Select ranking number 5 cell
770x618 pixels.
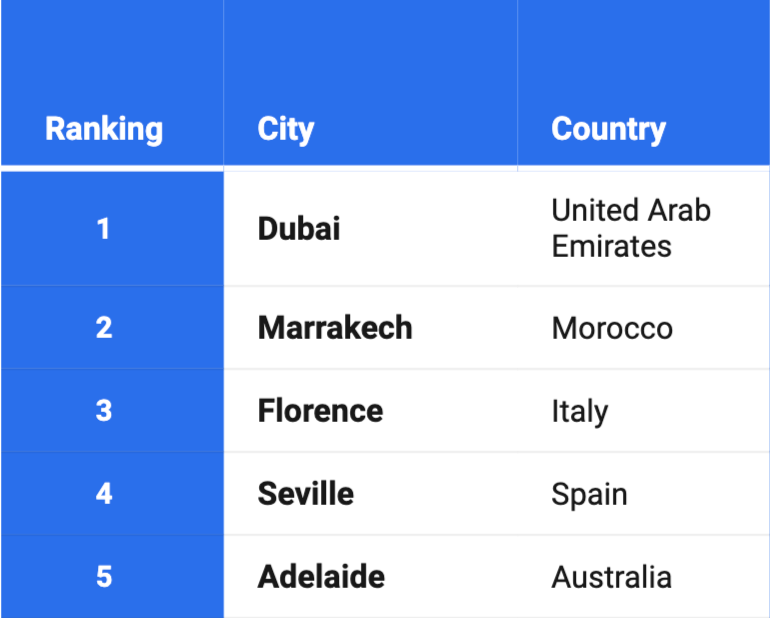[112, 576]
